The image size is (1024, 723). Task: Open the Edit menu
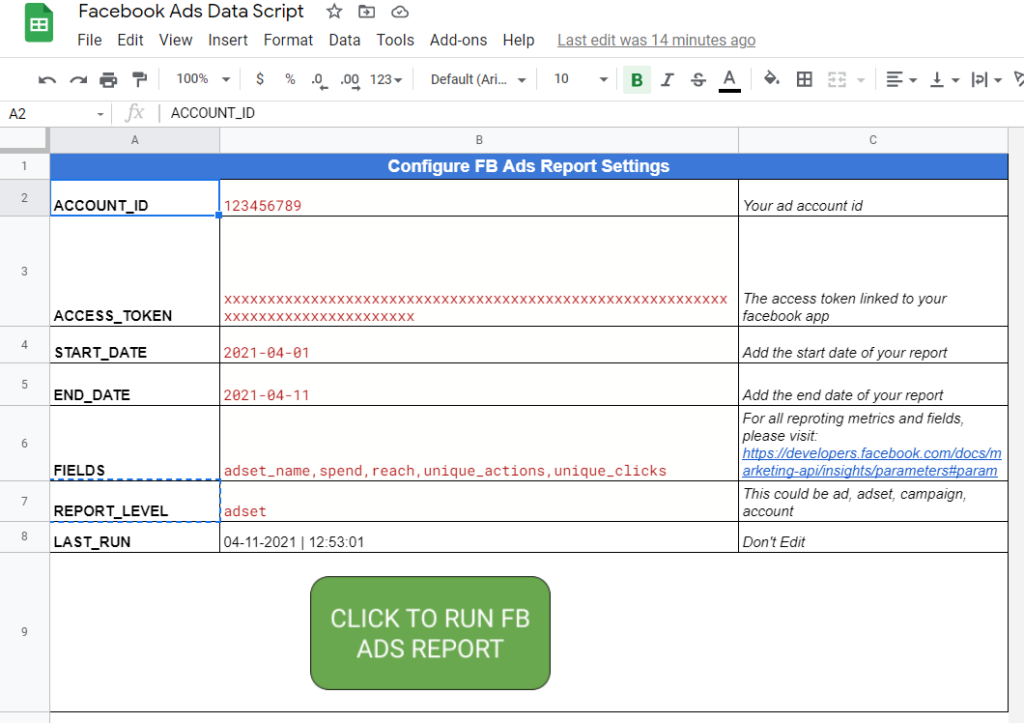[130, 40]
